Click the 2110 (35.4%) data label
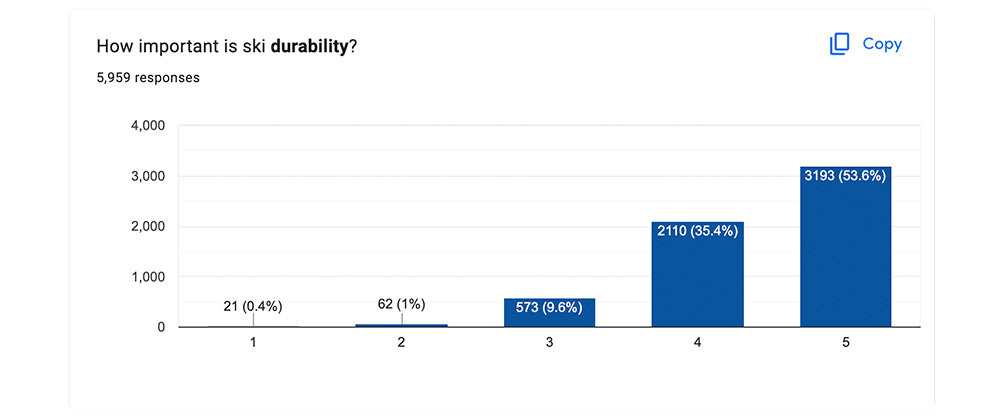 (x=698, y=231)
